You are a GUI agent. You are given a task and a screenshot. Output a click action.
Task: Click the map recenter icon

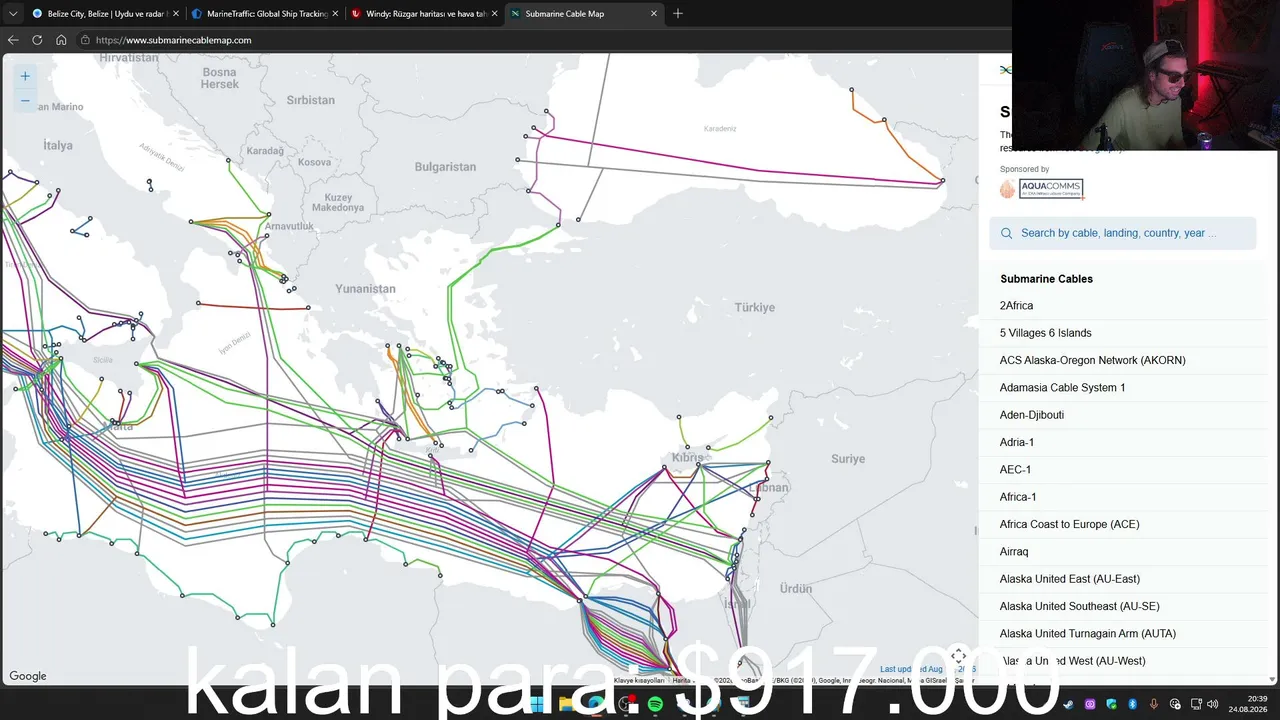click(x=958, y=656)
